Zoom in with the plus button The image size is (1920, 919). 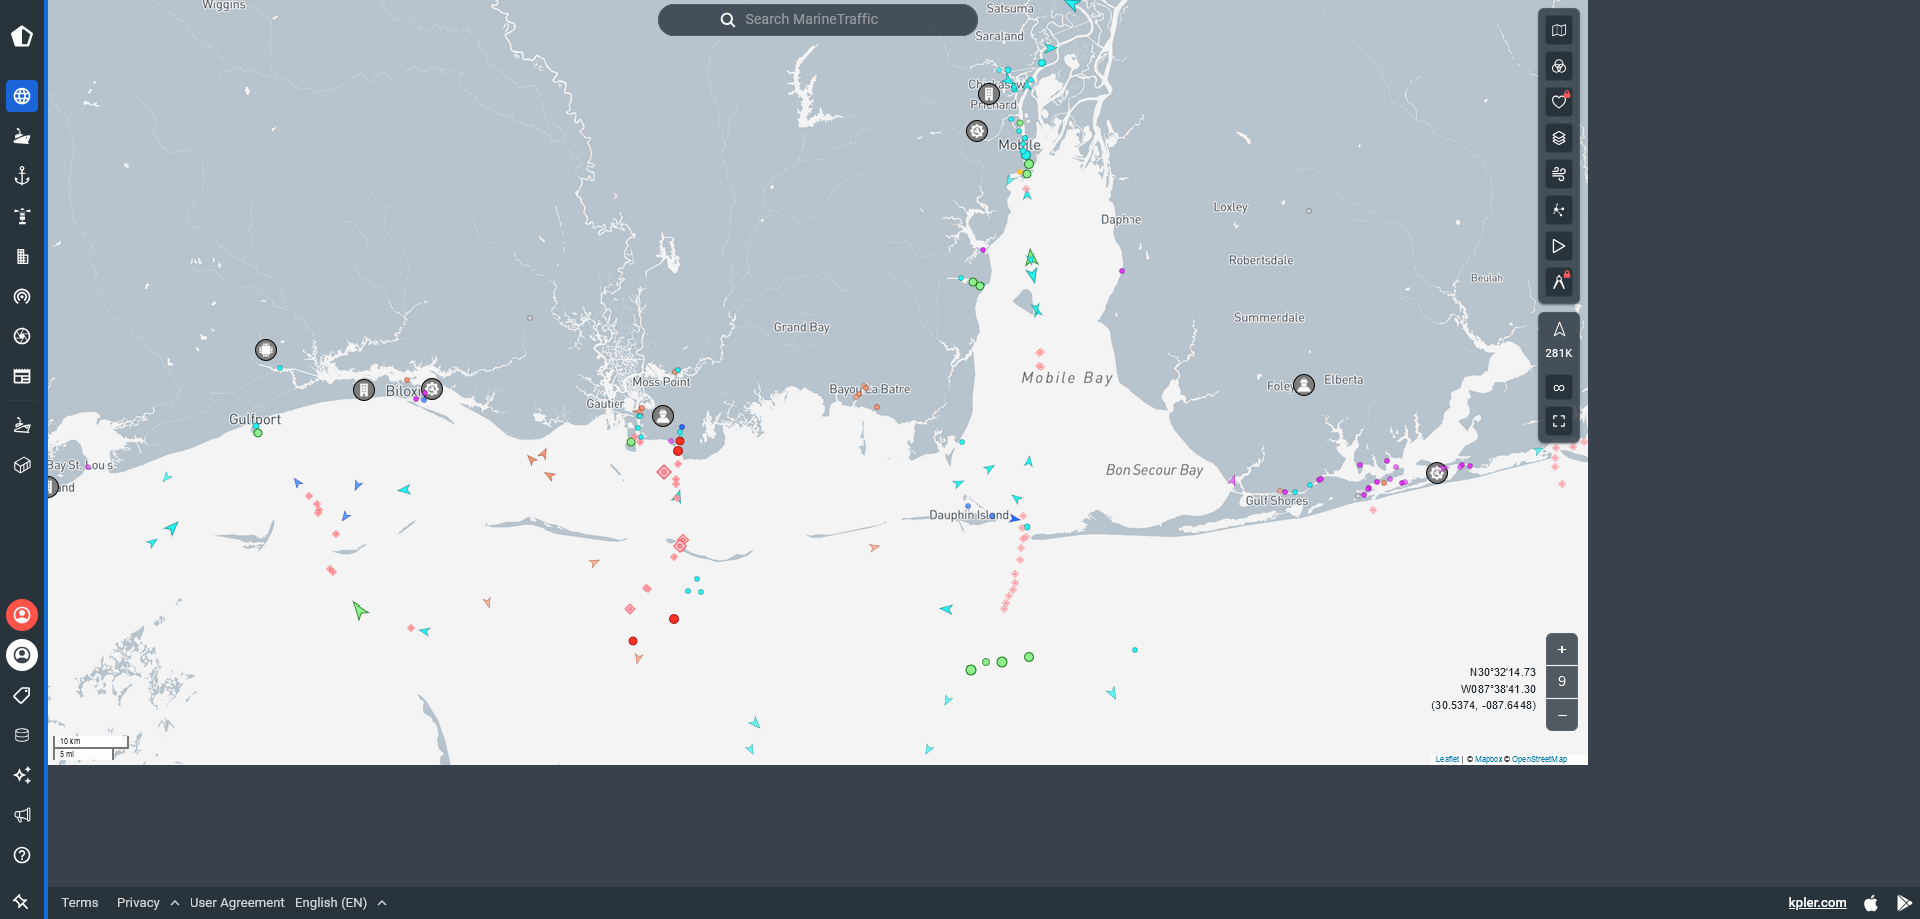click(1562, 649)
